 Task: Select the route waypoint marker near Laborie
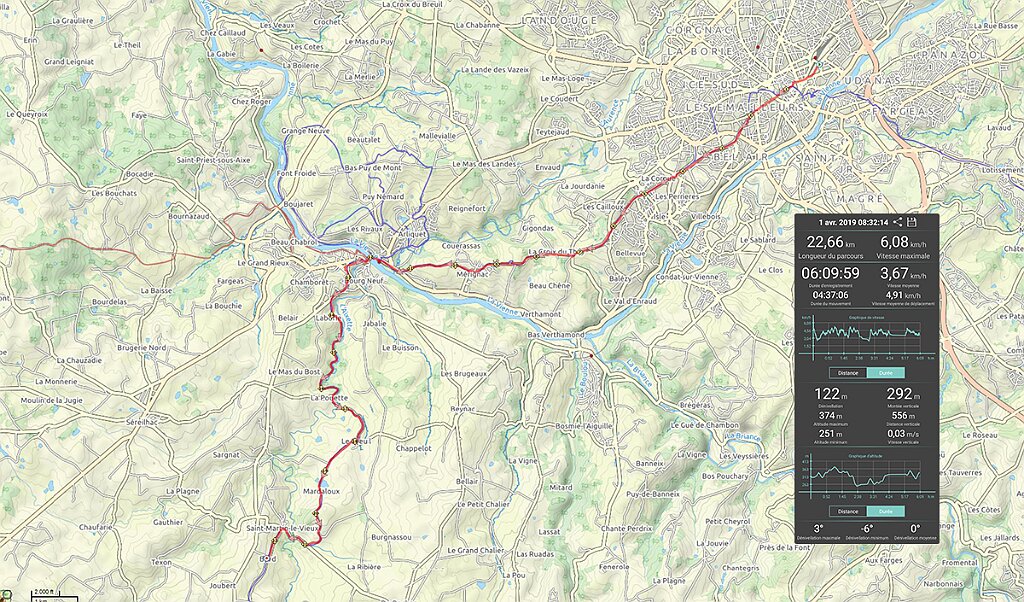(332, 316)
